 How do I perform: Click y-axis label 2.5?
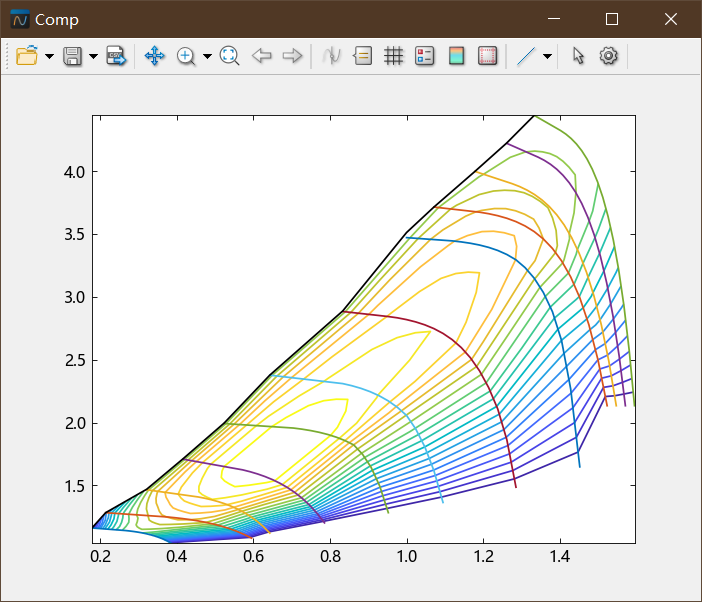[74, 360]
